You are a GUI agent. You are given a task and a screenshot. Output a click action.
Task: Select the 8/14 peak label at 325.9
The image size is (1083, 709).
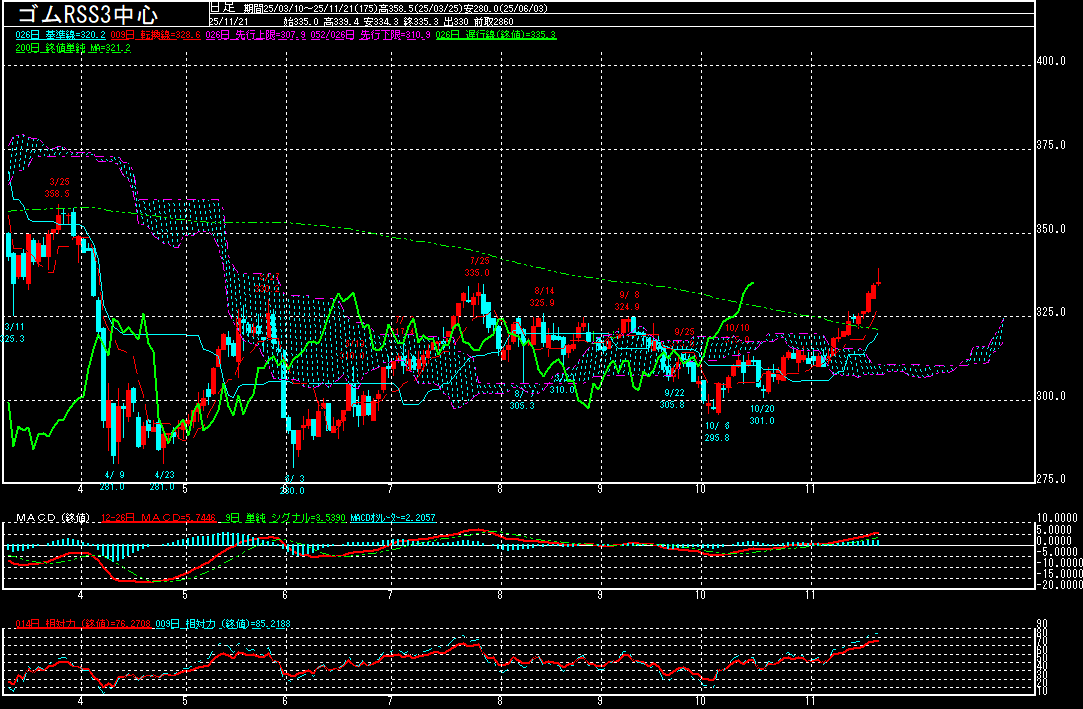[541, 296]
